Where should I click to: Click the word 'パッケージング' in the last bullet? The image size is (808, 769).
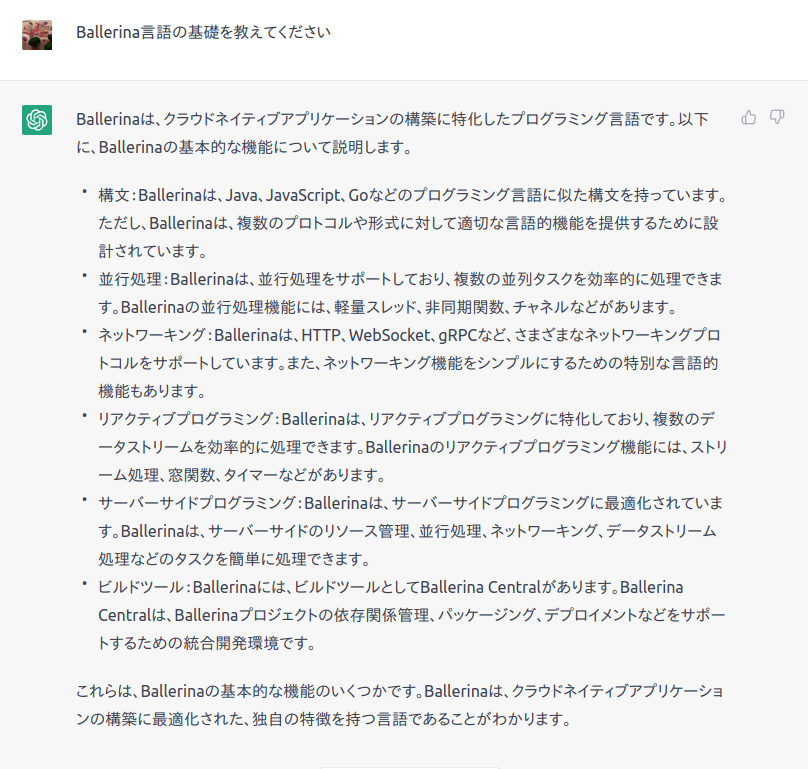pyautogui.click(x=480, y=613)
